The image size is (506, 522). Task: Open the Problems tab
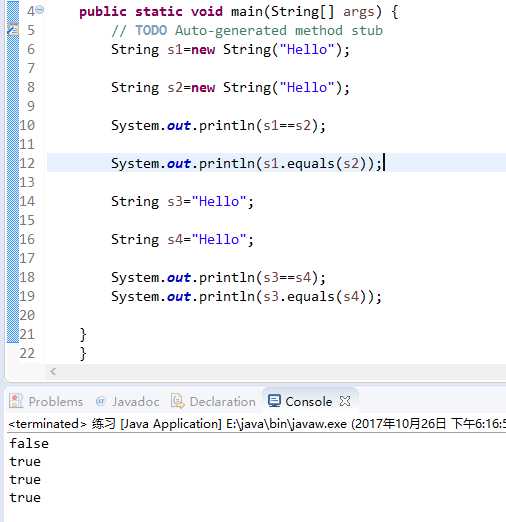point(46,401)
